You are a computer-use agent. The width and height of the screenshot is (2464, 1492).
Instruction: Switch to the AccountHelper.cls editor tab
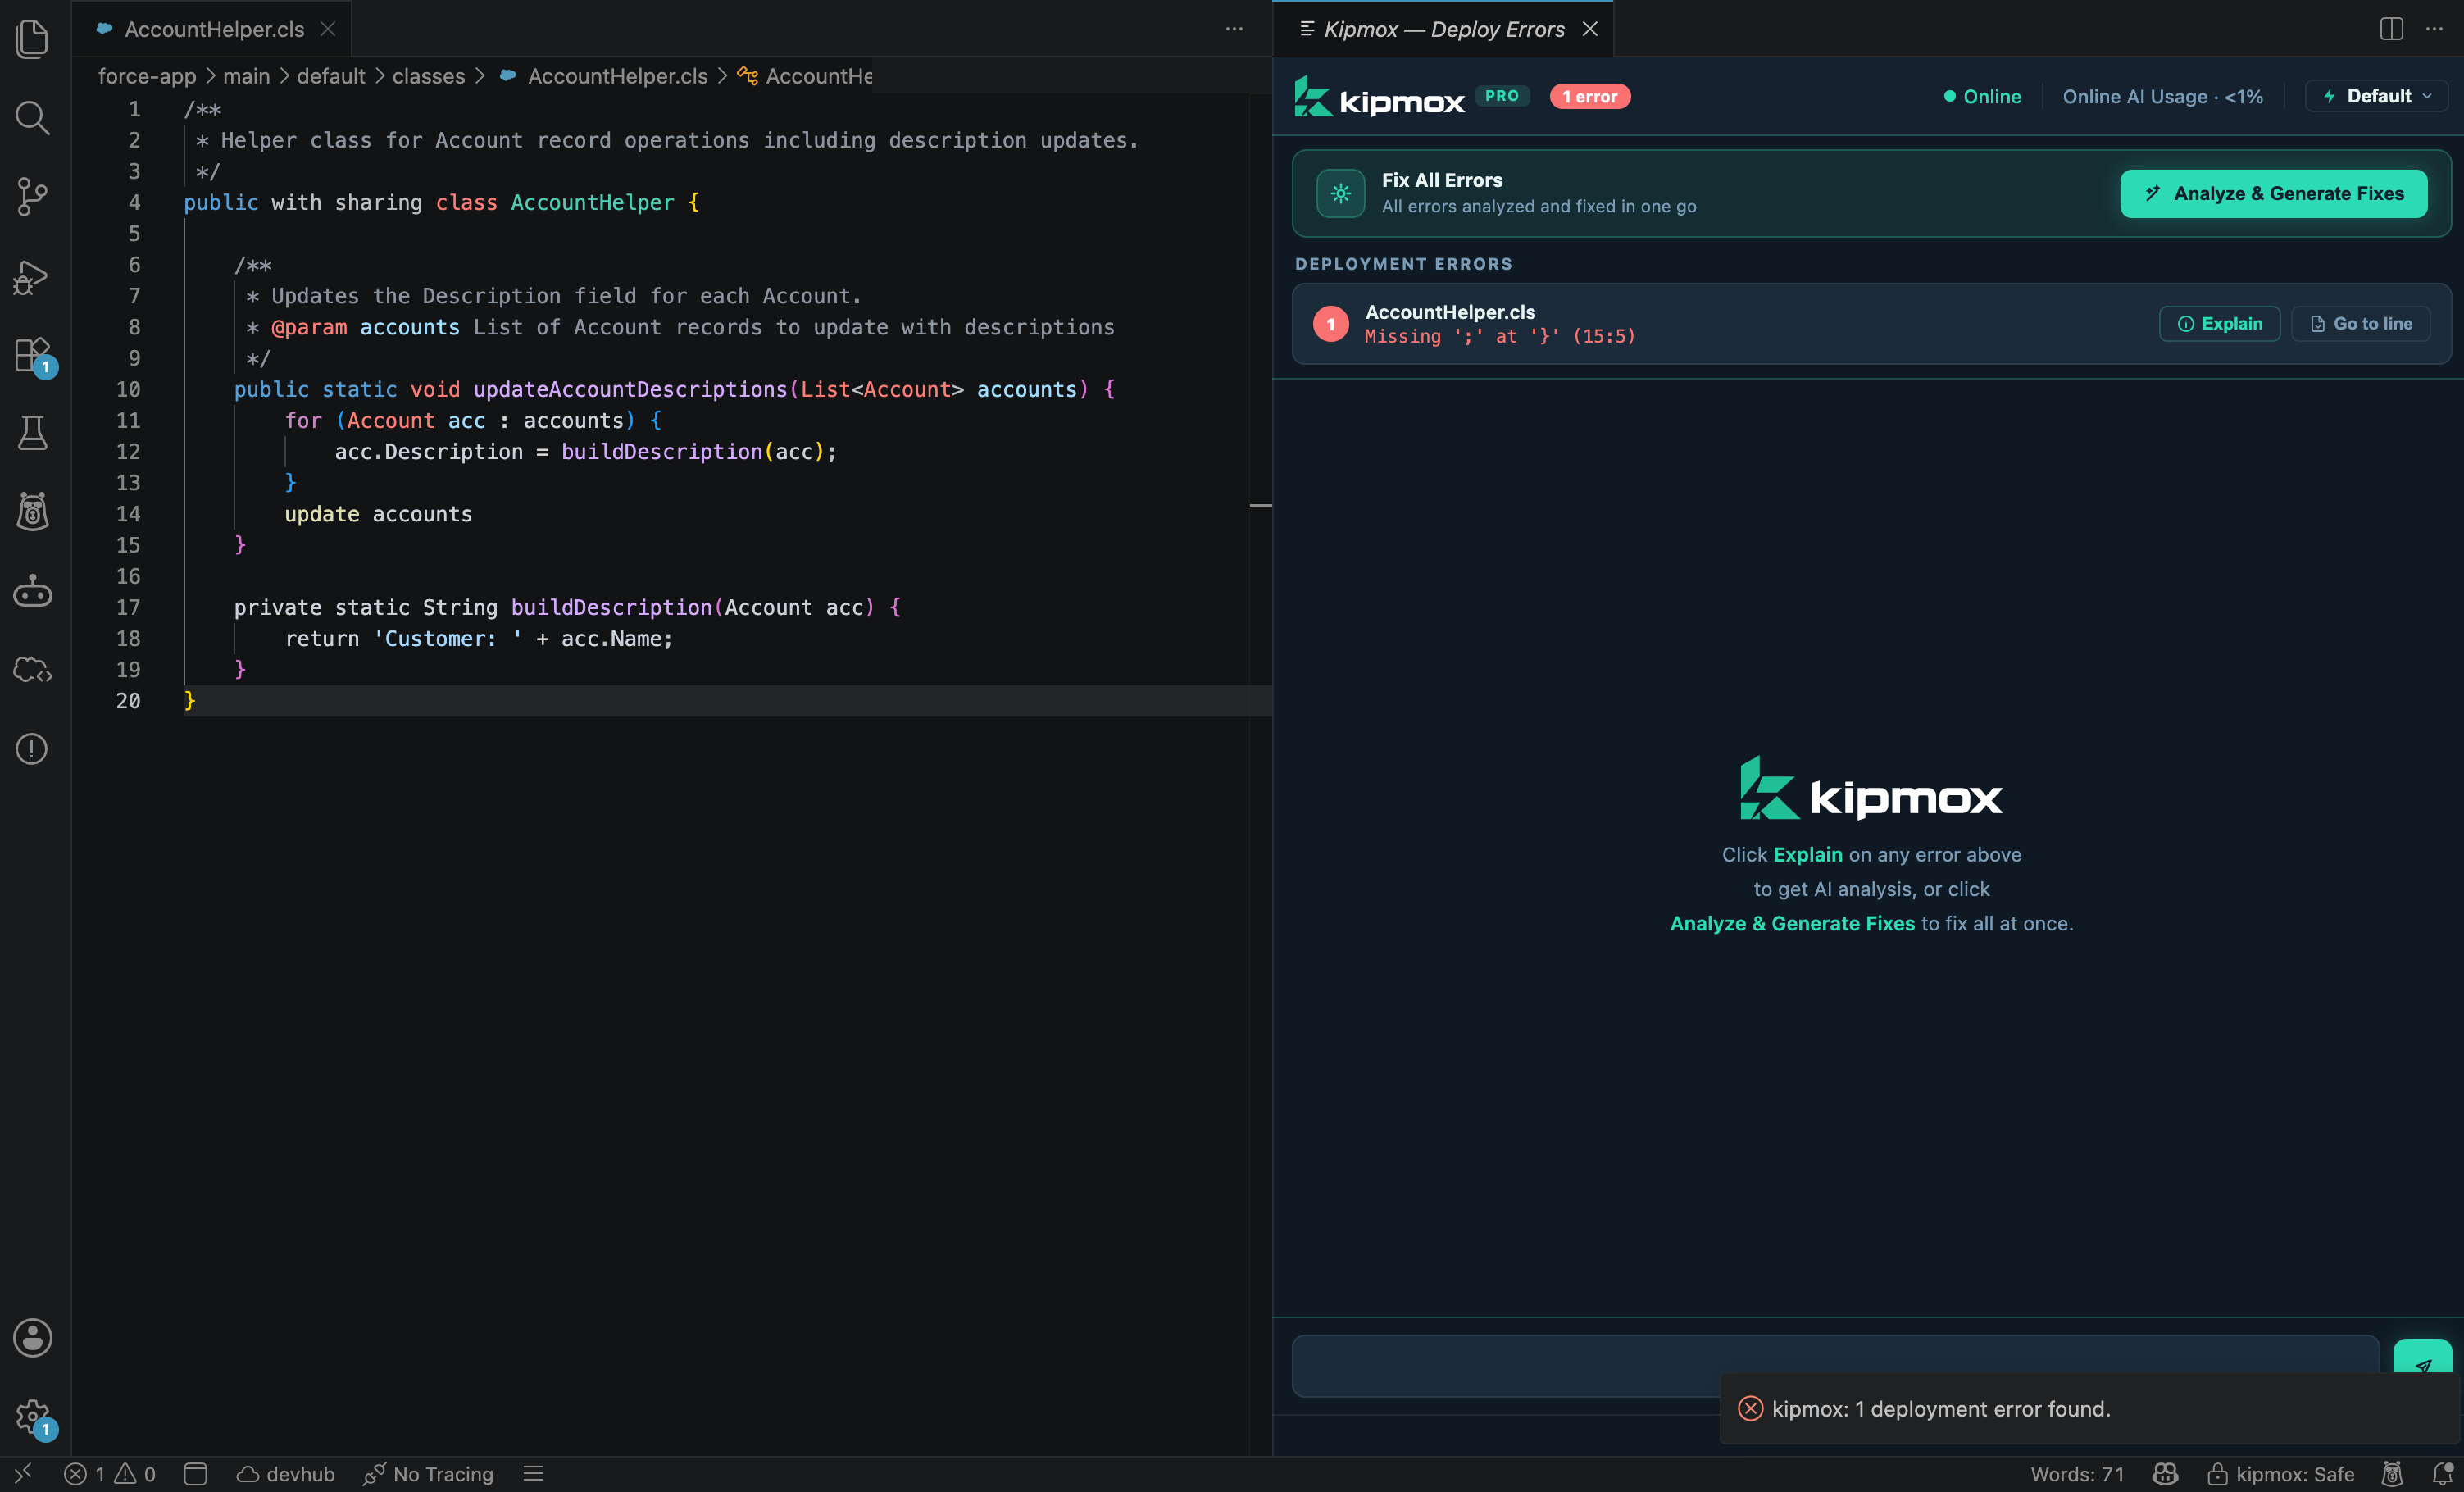[214, 29]
